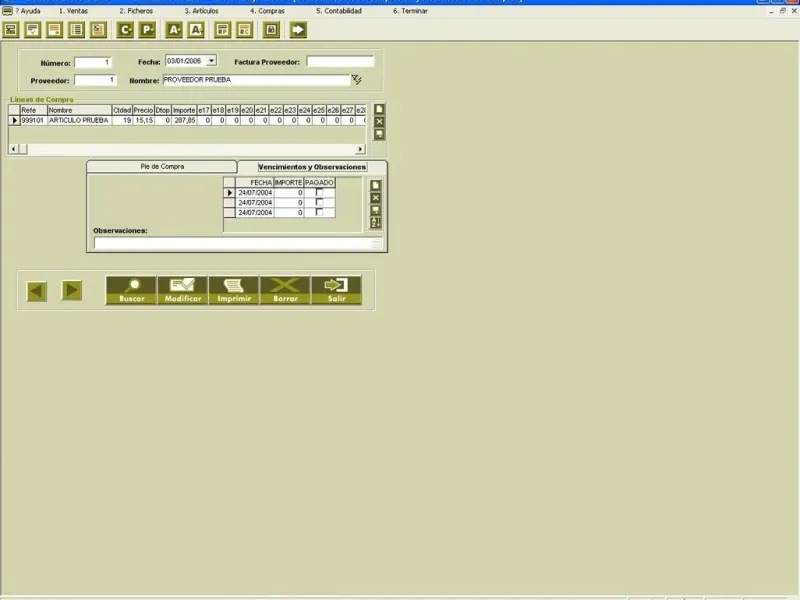Click the Observaciones text field
Viewport: 800px width, 600px height.
tap(238, 243)
